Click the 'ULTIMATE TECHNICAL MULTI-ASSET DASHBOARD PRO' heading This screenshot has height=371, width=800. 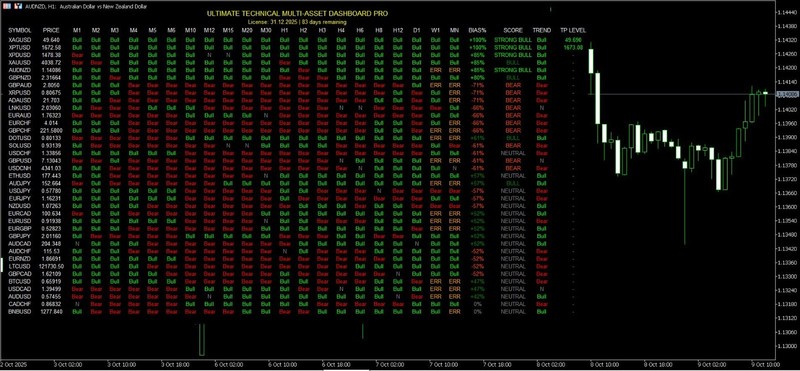click(x=297, y=15)
